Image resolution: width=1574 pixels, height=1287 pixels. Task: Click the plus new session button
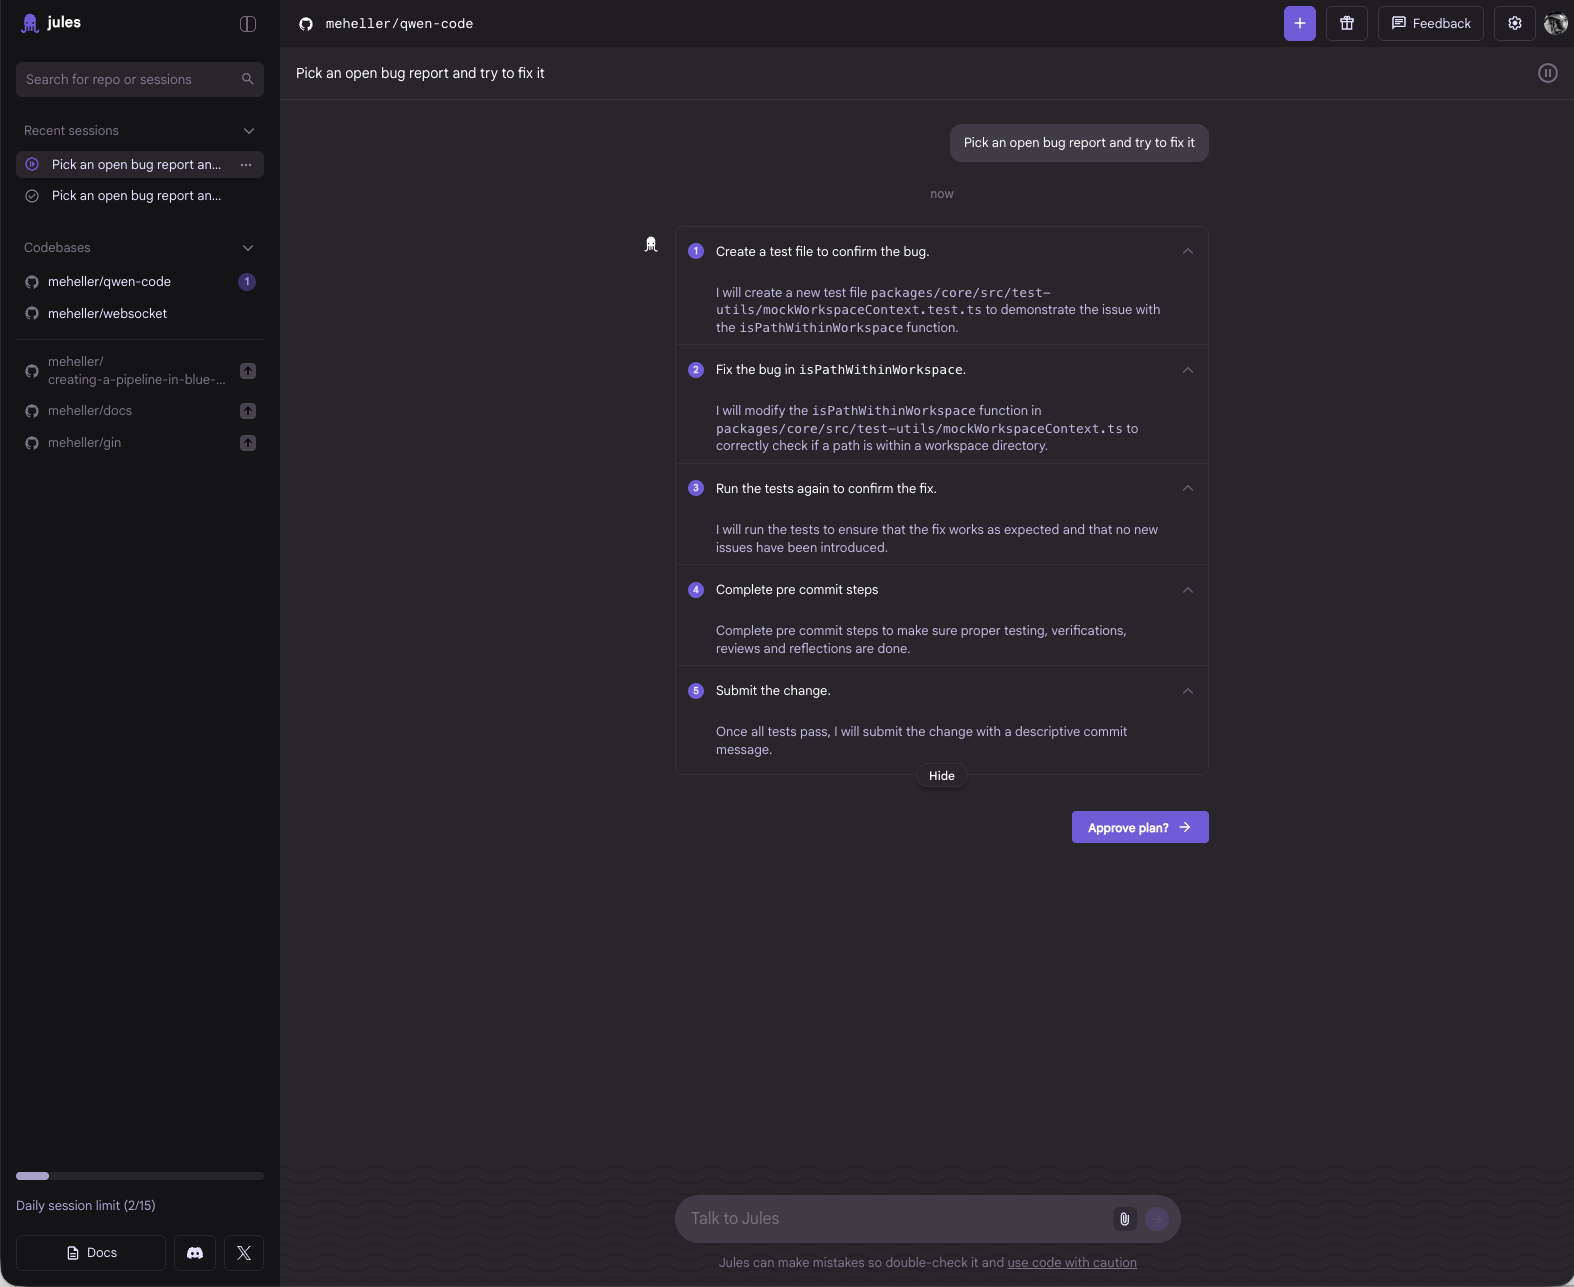click(x=1299, y=23)
